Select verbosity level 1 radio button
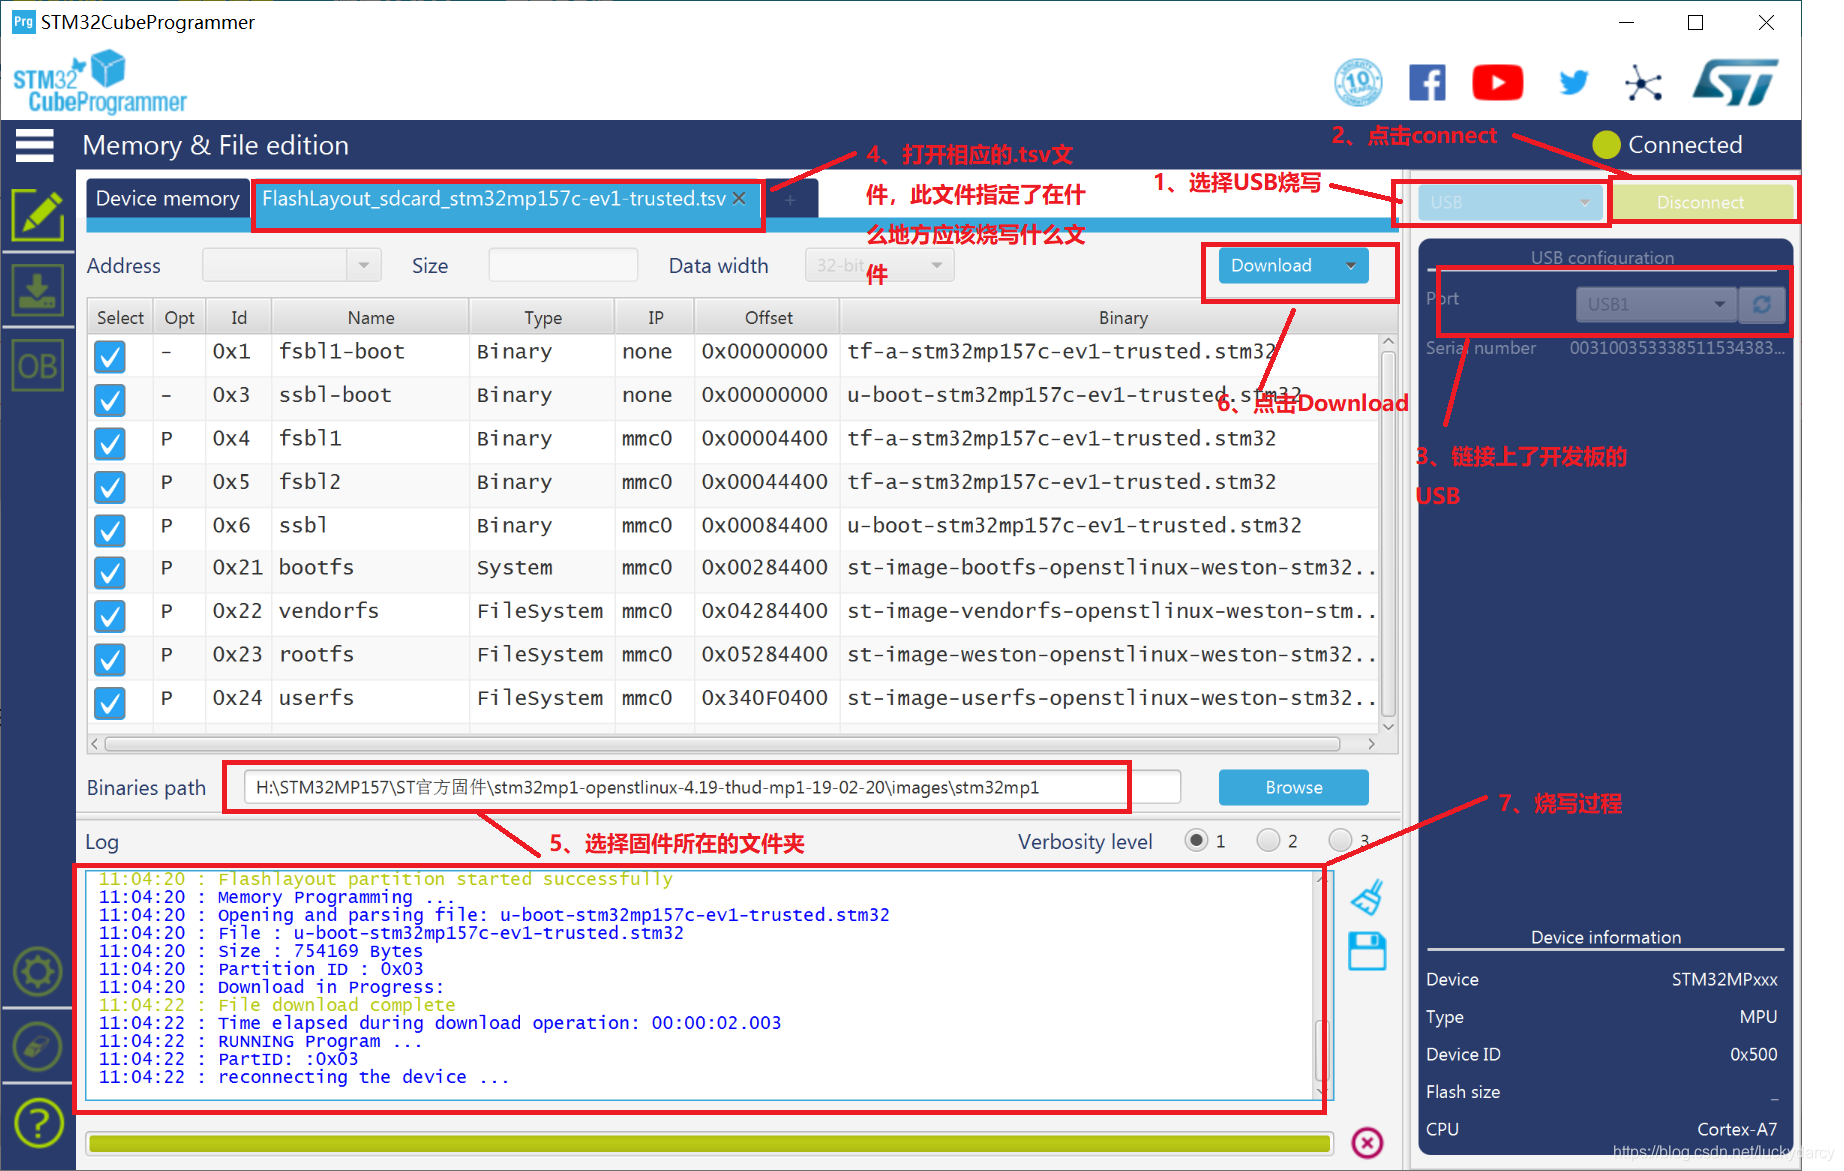 tap(1195, 840)
